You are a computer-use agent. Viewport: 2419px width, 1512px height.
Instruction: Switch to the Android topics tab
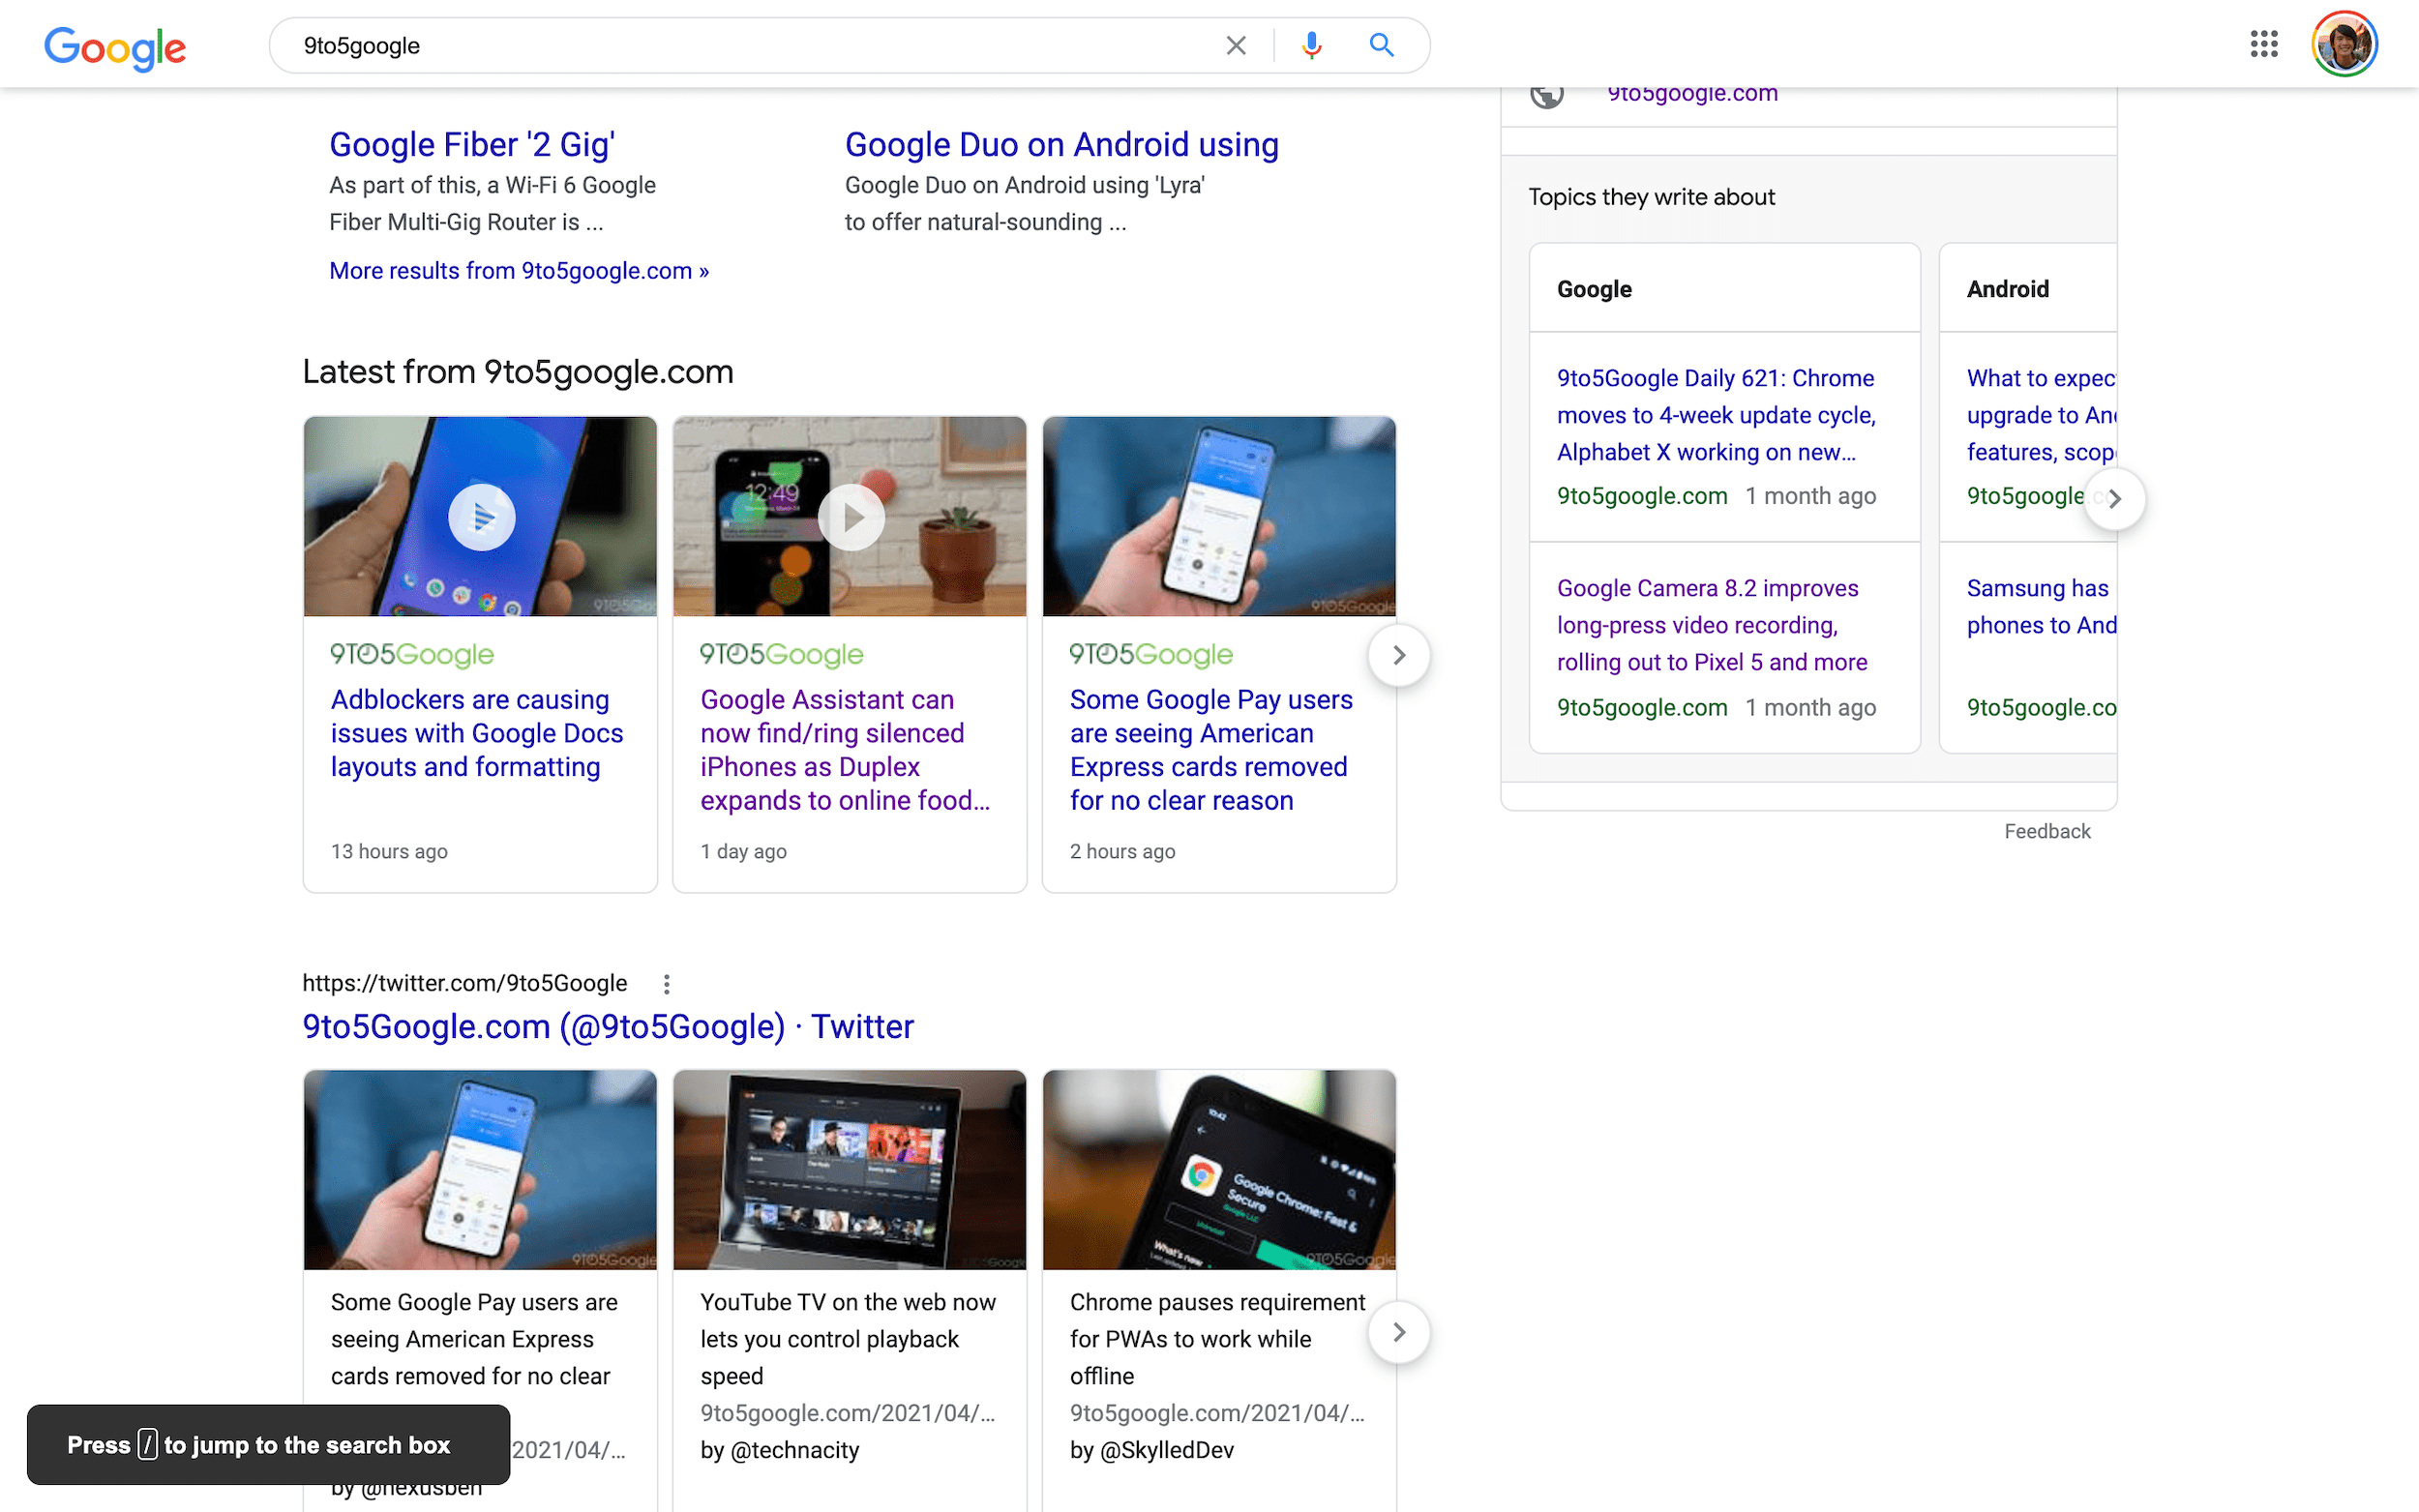[2007, 289]
